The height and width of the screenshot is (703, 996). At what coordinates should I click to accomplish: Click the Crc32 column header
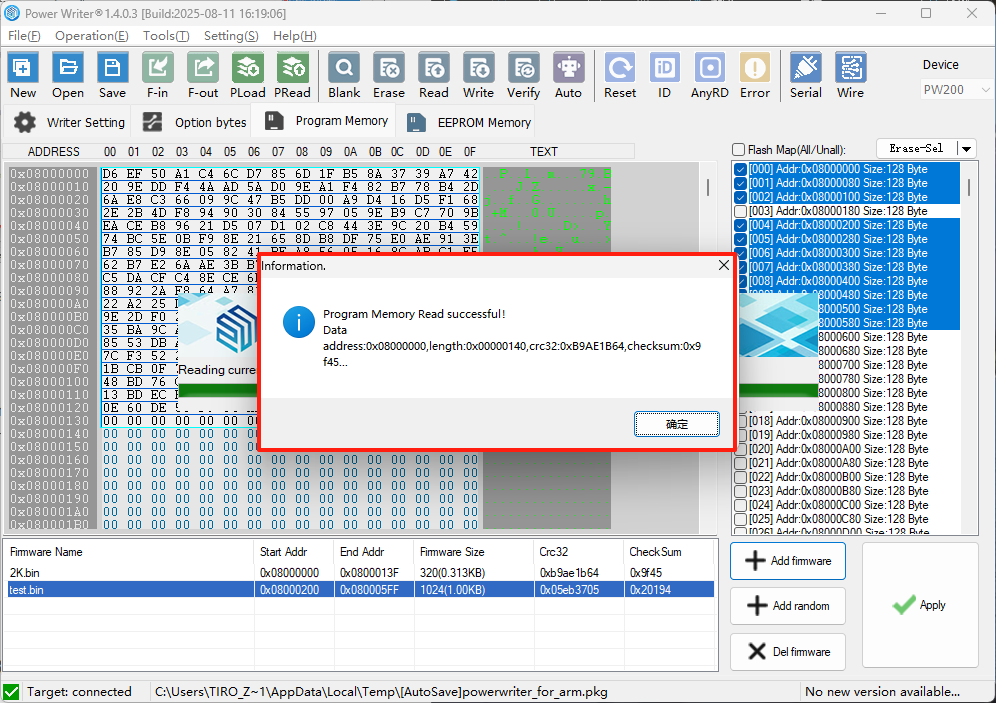coord(579,552)
